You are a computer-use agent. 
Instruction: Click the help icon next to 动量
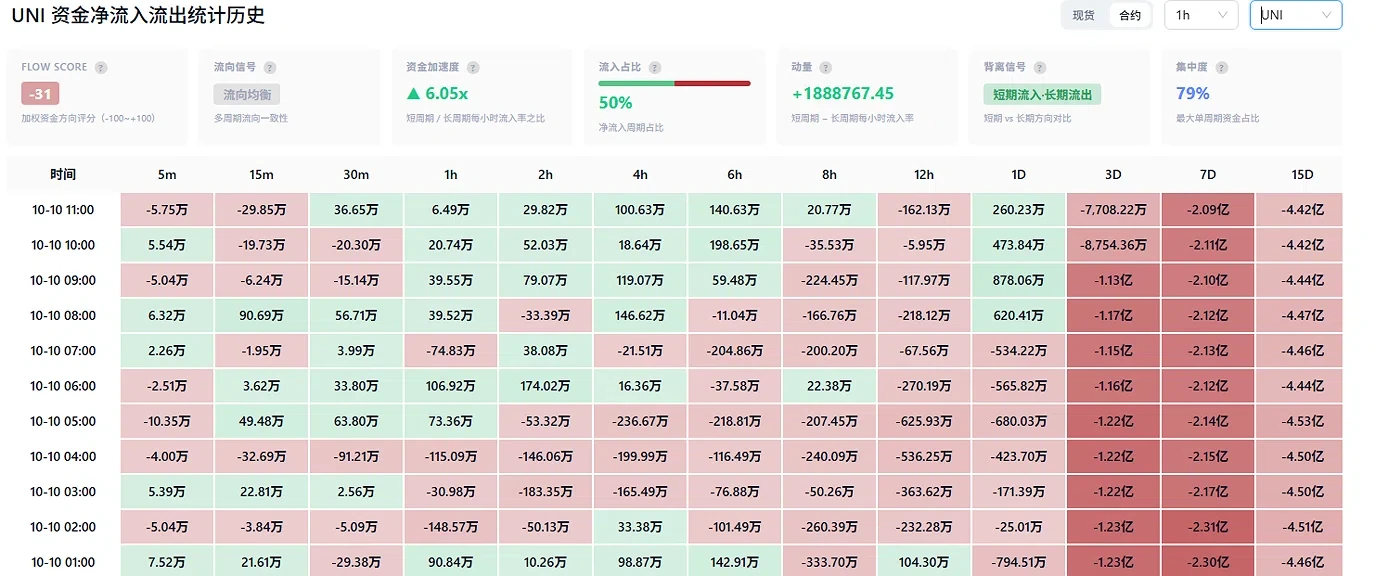point(826,67)
